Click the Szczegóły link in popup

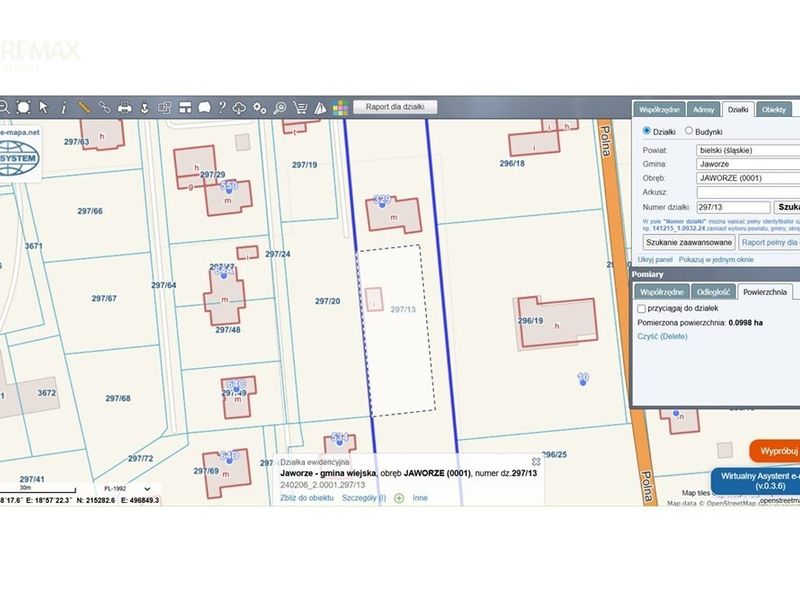pos(364,497)
